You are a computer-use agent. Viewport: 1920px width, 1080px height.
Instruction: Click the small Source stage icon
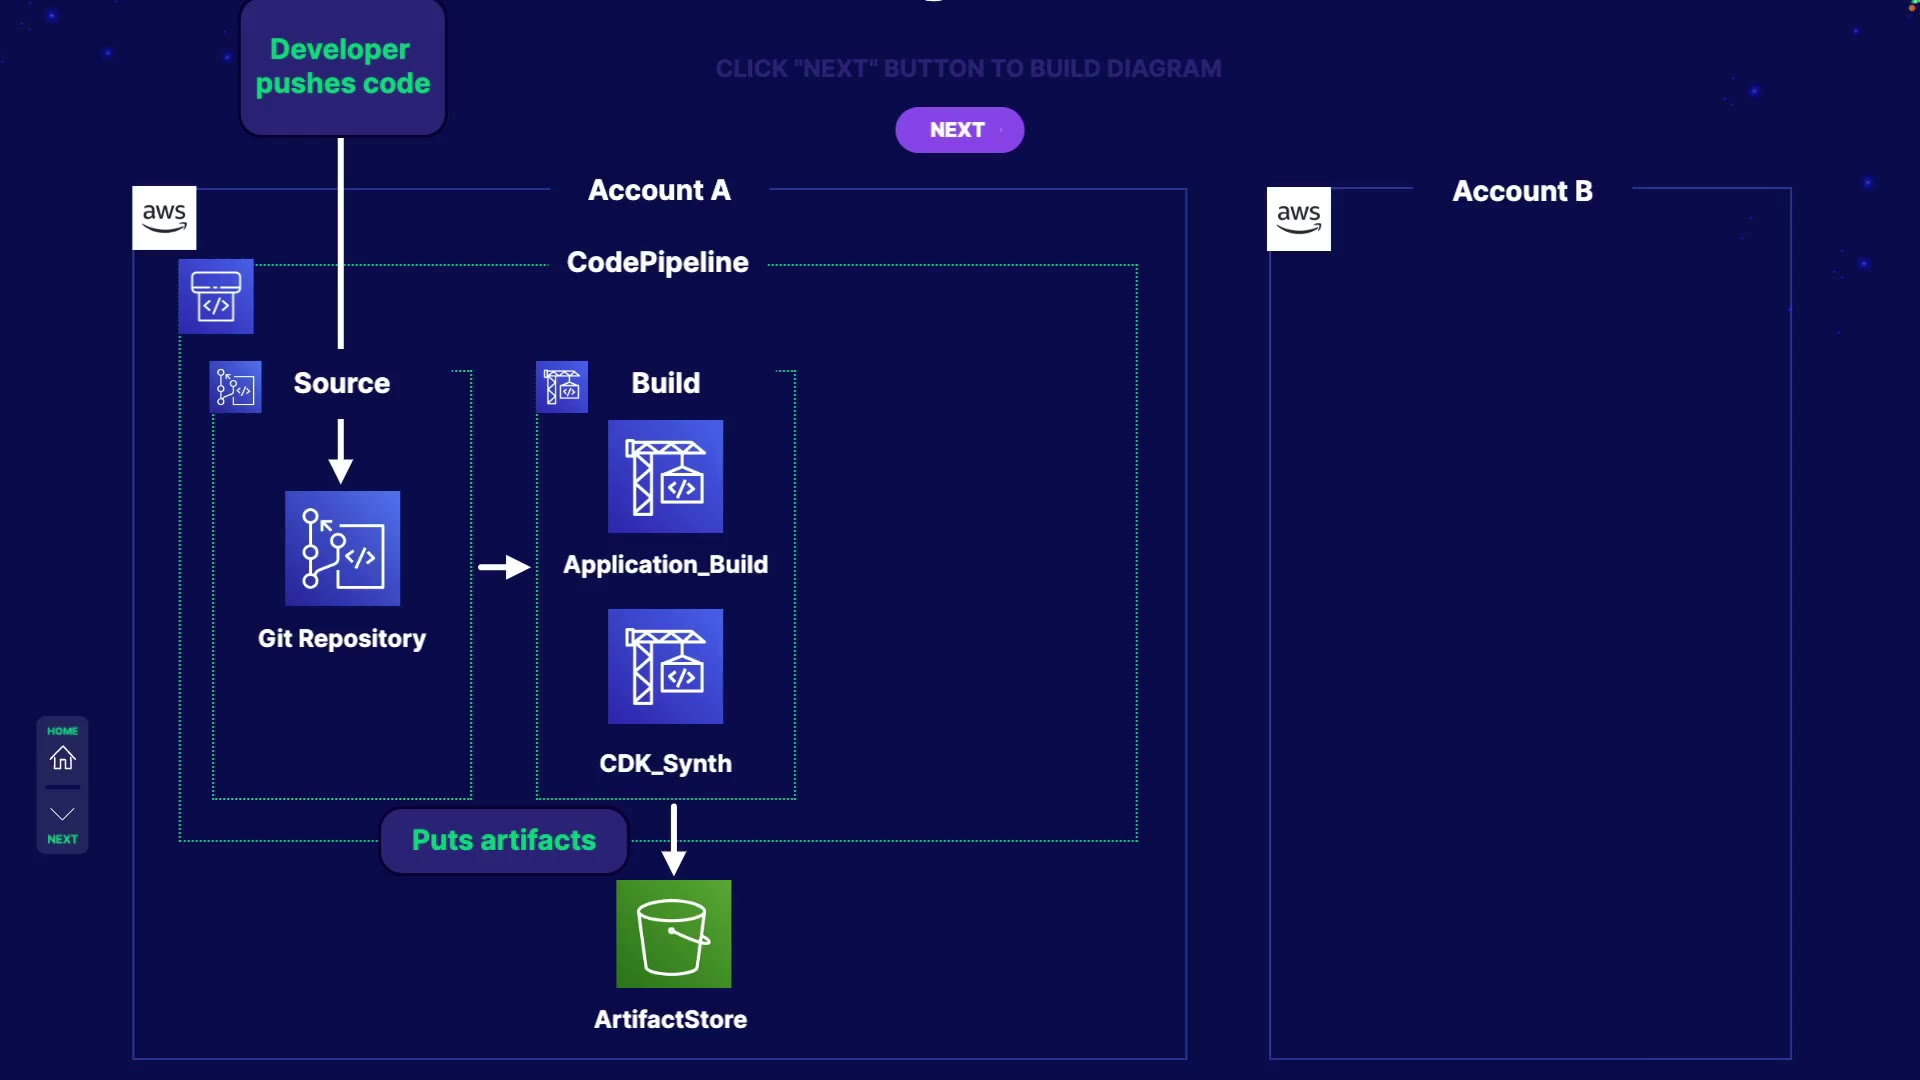coord(236,387)
